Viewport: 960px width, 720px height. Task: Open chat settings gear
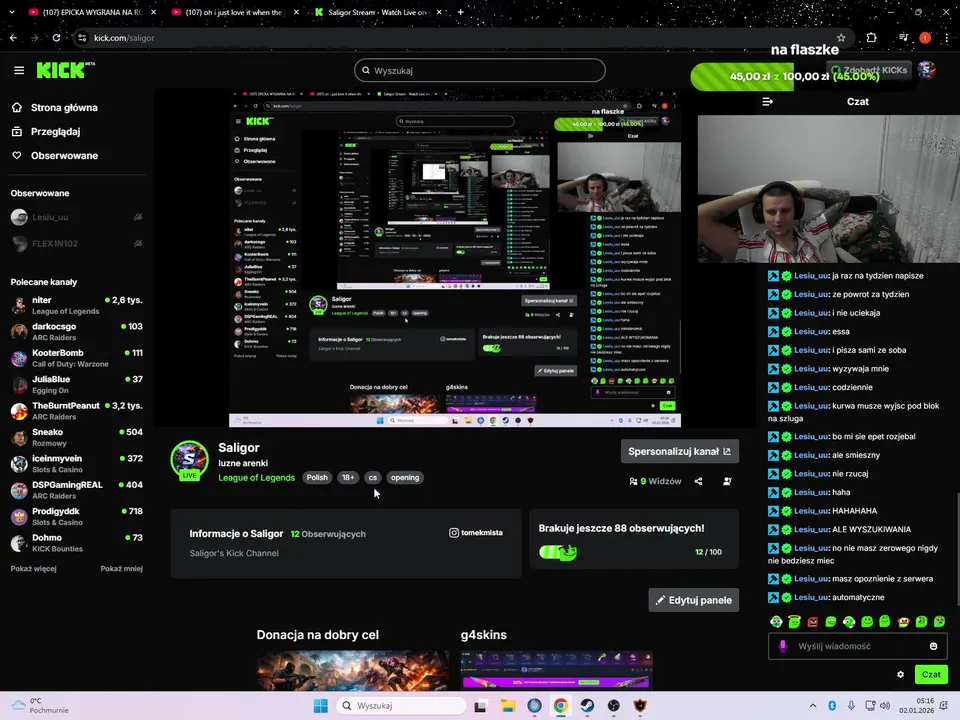coord(900,674)
